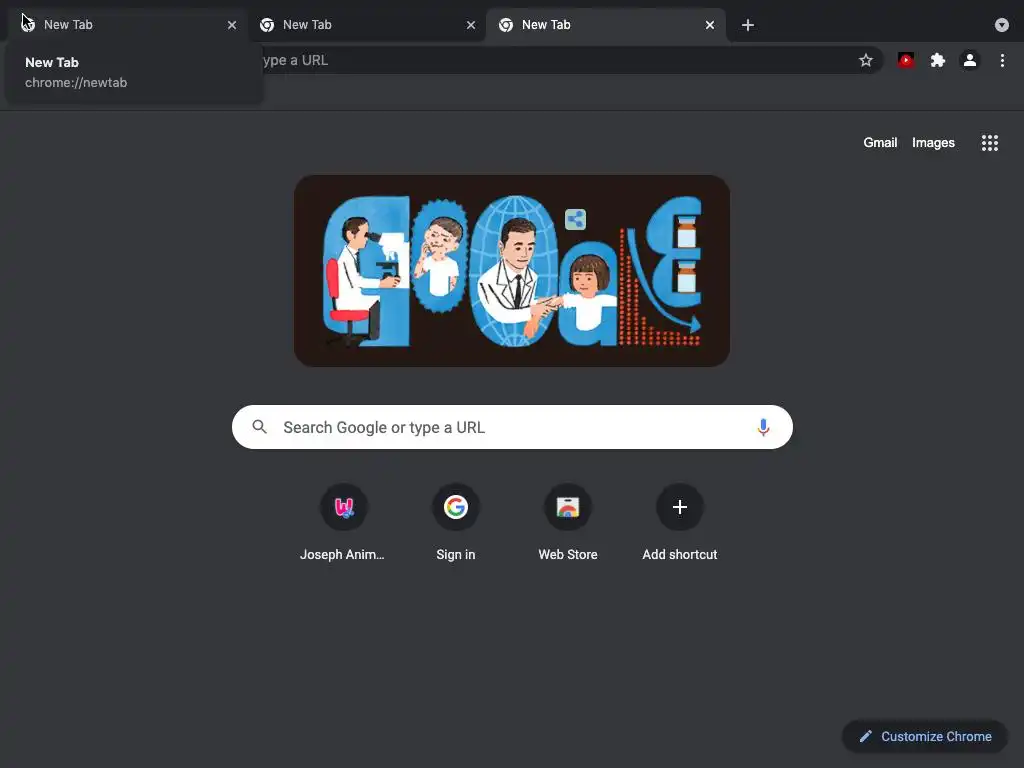Open the red YouTube extension icon

tap(905, 60)
